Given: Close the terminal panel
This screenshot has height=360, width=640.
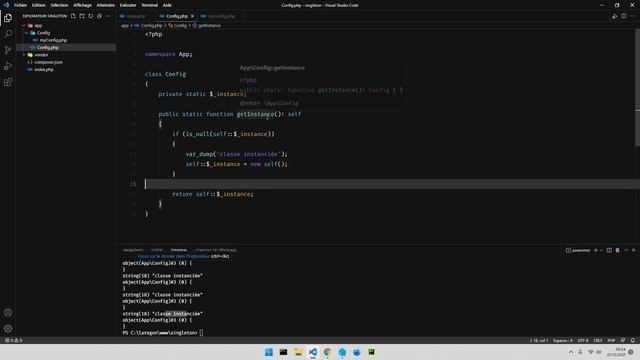Looking at the screenshot, I should click(x=634, y=250).
